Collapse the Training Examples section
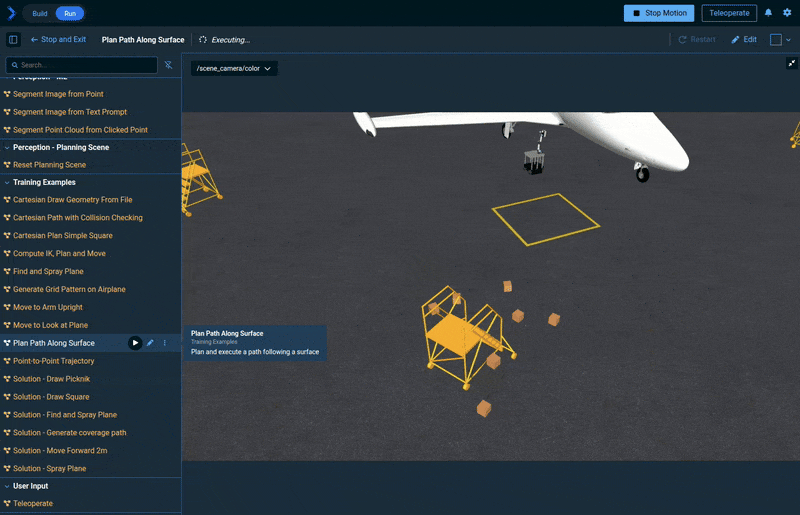Screen dimensions: 800x515 7,183
